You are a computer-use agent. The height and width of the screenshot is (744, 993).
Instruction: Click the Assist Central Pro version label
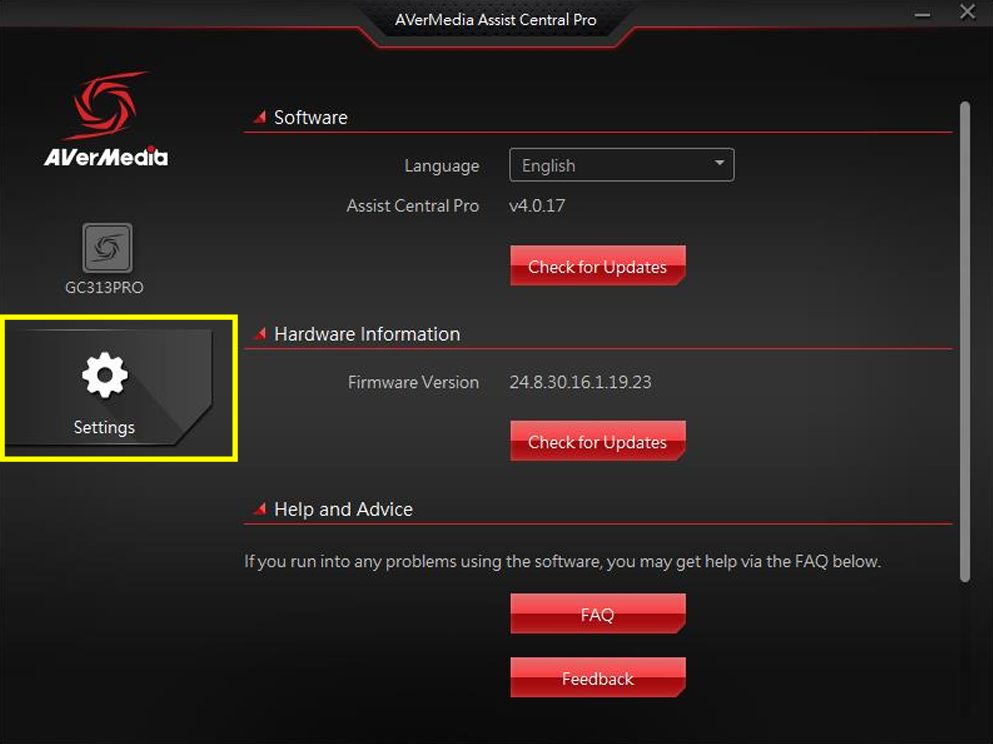(x=412, y=206)
